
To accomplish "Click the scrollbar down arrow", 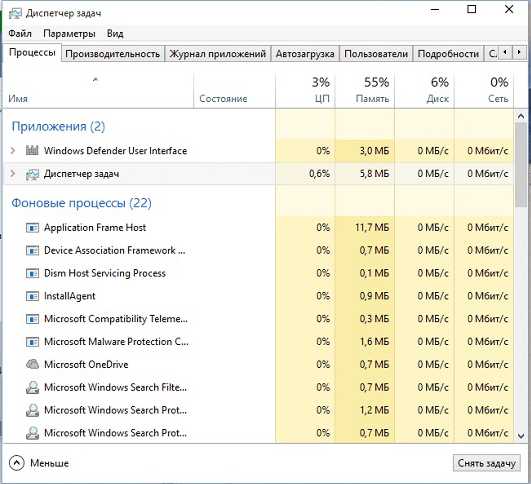I will (x=521, y=436).
